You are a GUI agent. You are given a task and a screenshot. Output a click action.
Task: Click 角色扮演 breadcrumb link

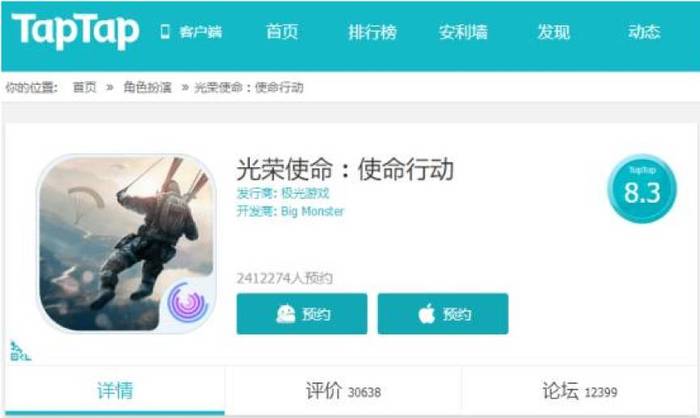tap(147, 88)
